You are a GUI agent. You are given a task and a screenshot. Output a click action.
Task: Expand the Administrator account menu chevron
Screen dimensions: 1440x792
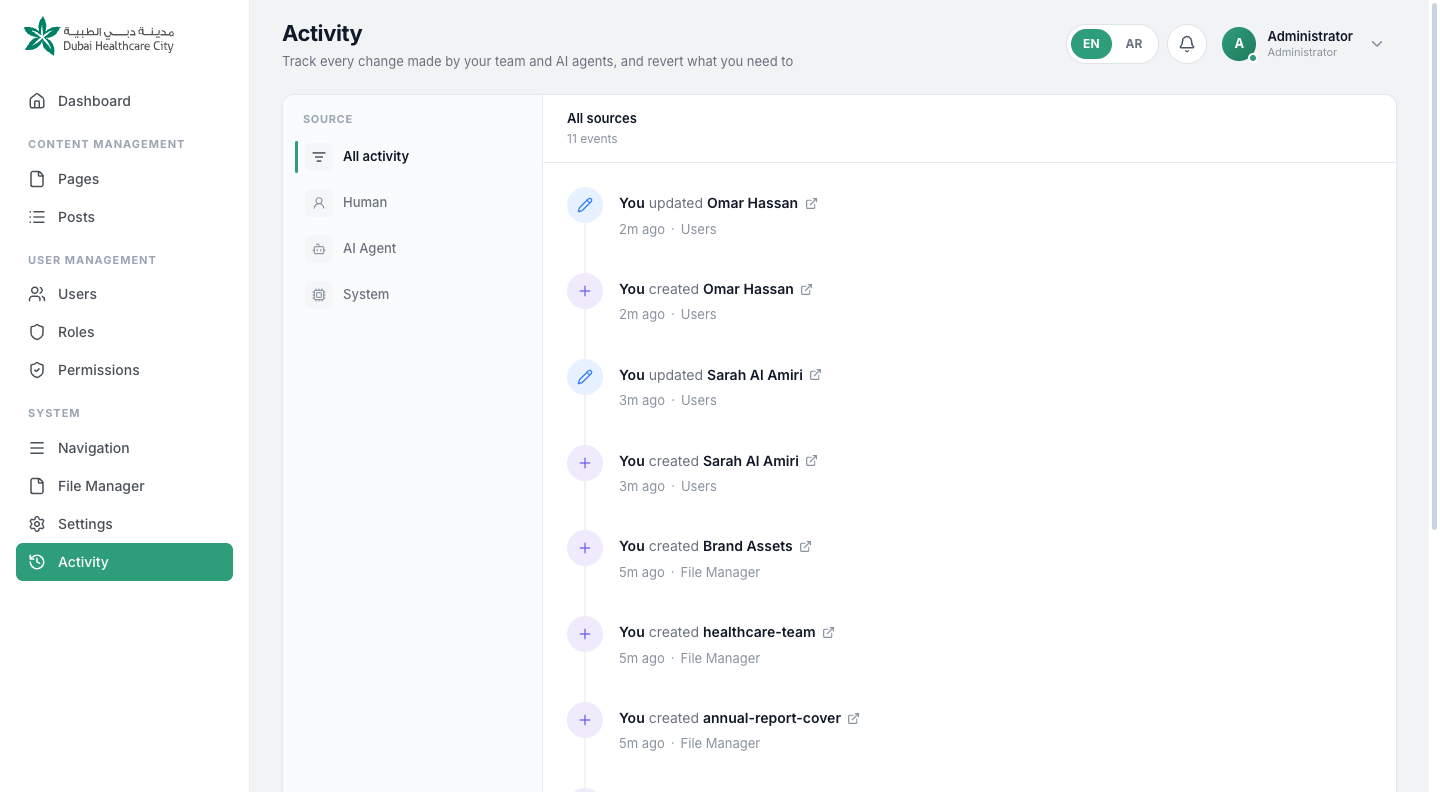(x=1377, y=44)
